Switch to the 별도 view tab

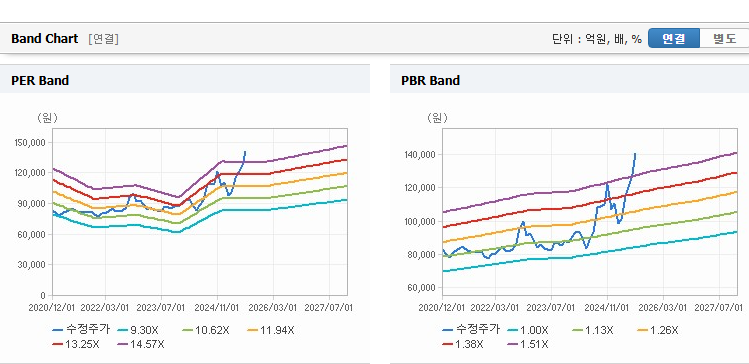[724, 39]
